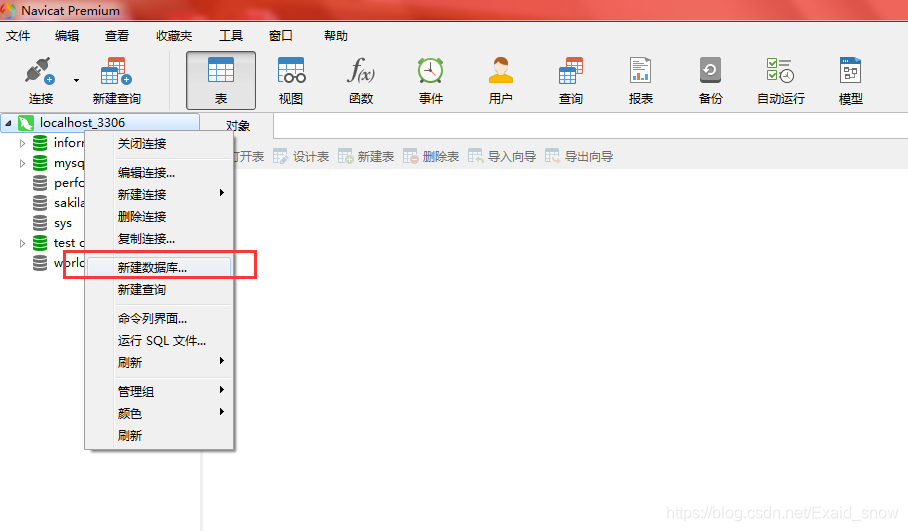Open the 编辑 menu
The height and width of the screenshot is (531, 908).
[x=67, y=36]
